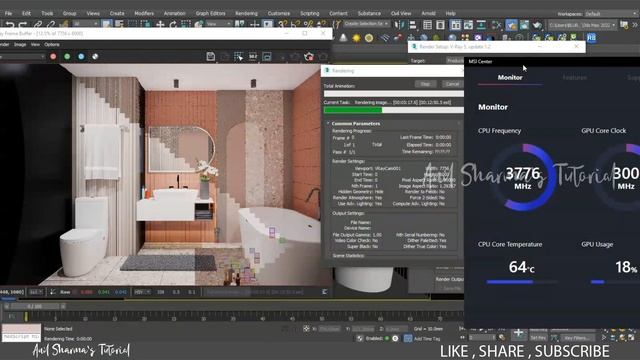Toggle the Snaps toggle
Image resolution: width=640 pixels, height=360 pixels.
coord(283,24)
